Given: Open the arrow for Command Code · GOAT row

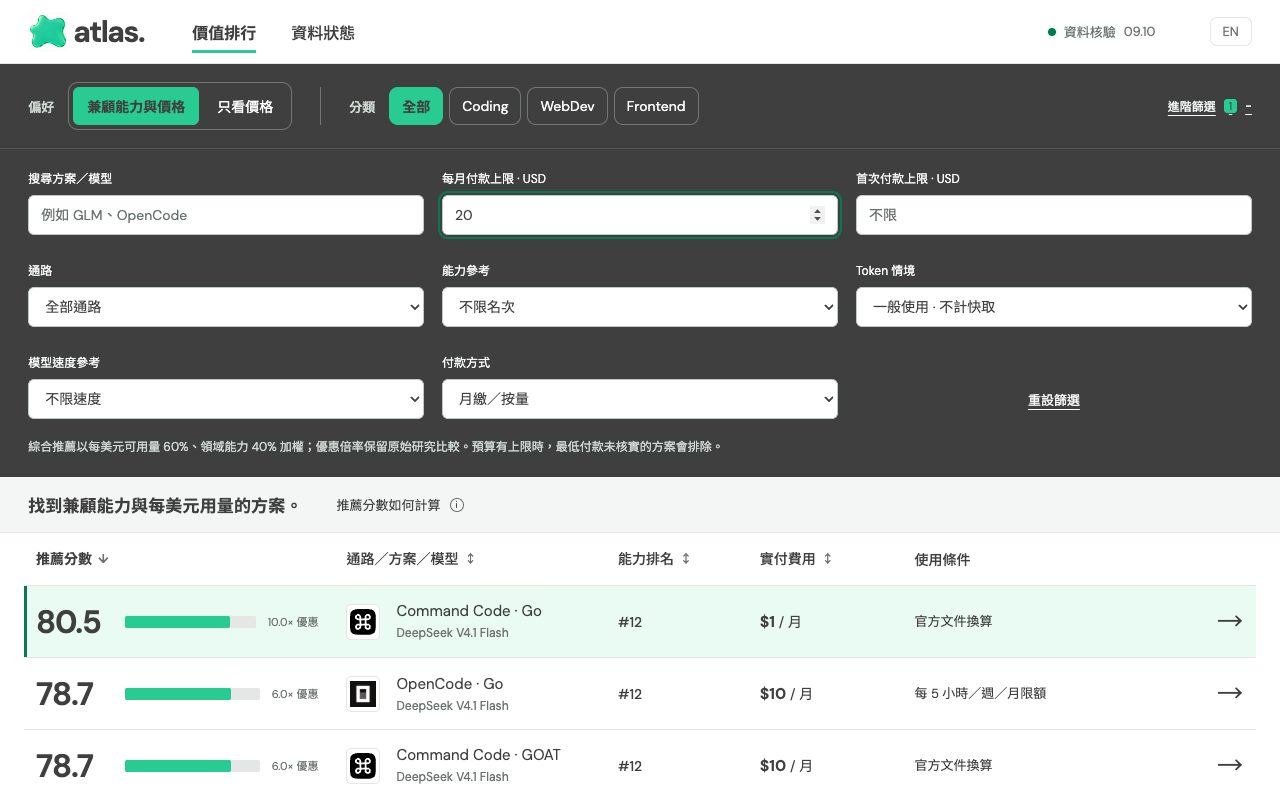Looking at the screenshot, I should [x=1230, y=765].
